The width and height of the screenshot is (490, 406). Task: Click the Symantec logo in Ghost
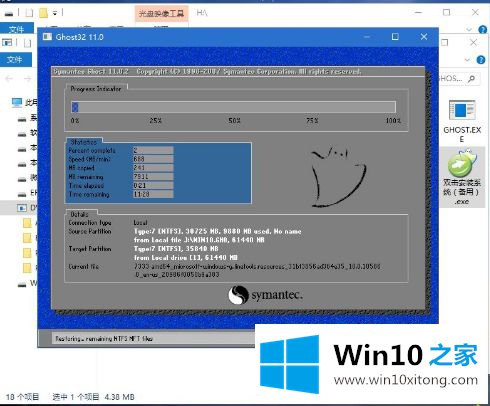tap(265, 295)
